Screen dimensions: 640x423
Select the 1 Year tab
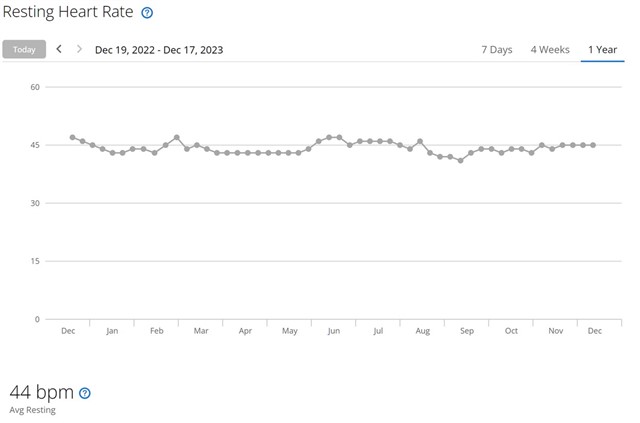[x=603, y=49]
